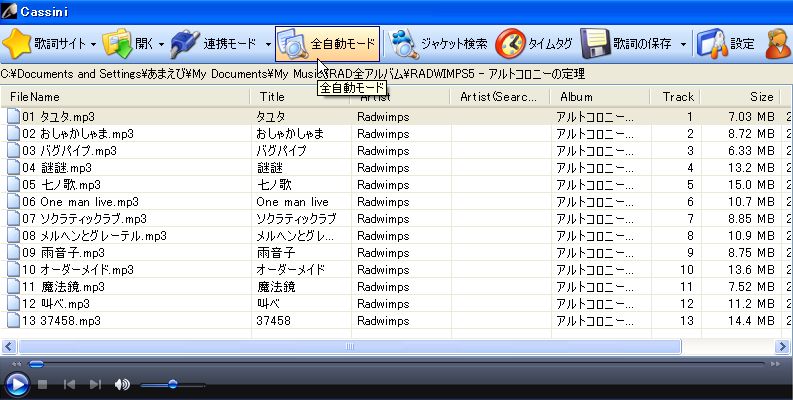Skip to next track
Image resolution: width=793 pixels, height=400 pixels.
pyautogui.click(x=95, y=385)
